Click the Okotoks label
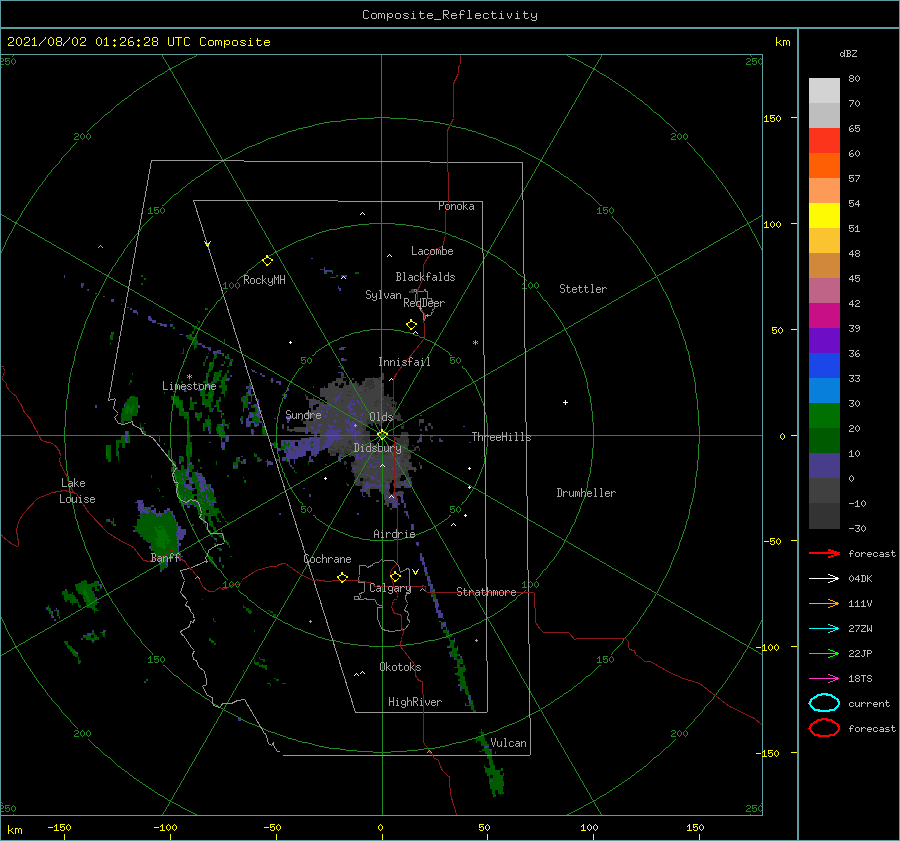The image size is (900, 841). click(x=400, y=667)
